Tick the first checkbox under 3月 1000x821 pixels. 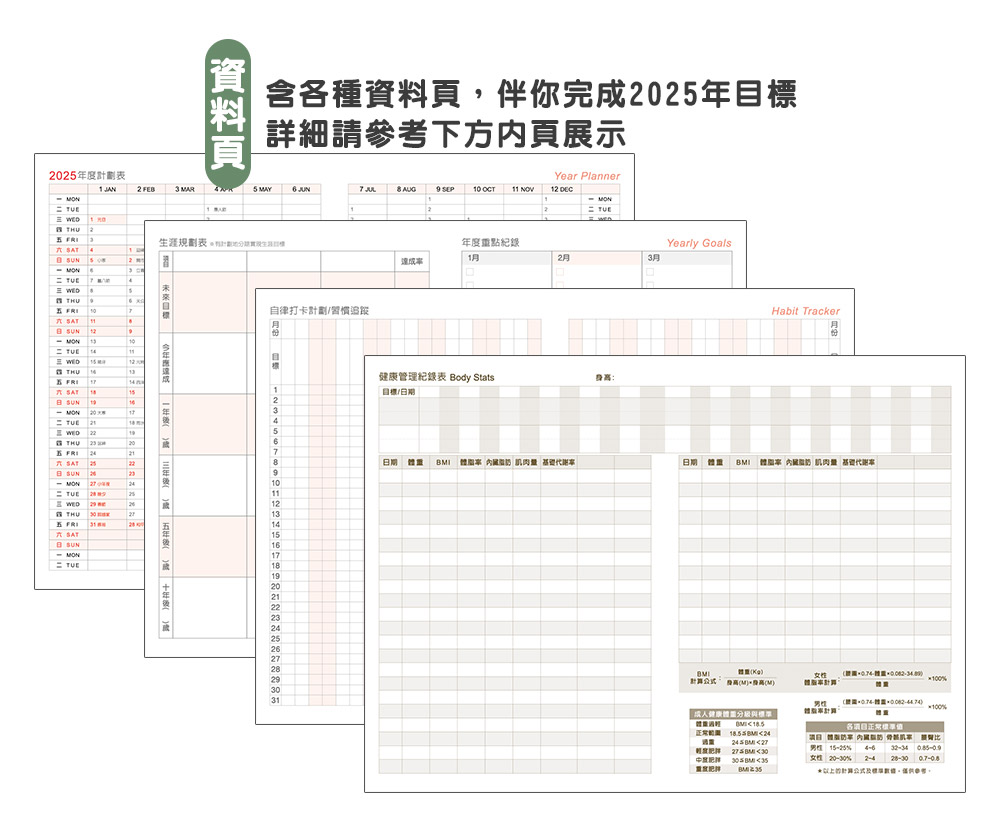(650, 272)
